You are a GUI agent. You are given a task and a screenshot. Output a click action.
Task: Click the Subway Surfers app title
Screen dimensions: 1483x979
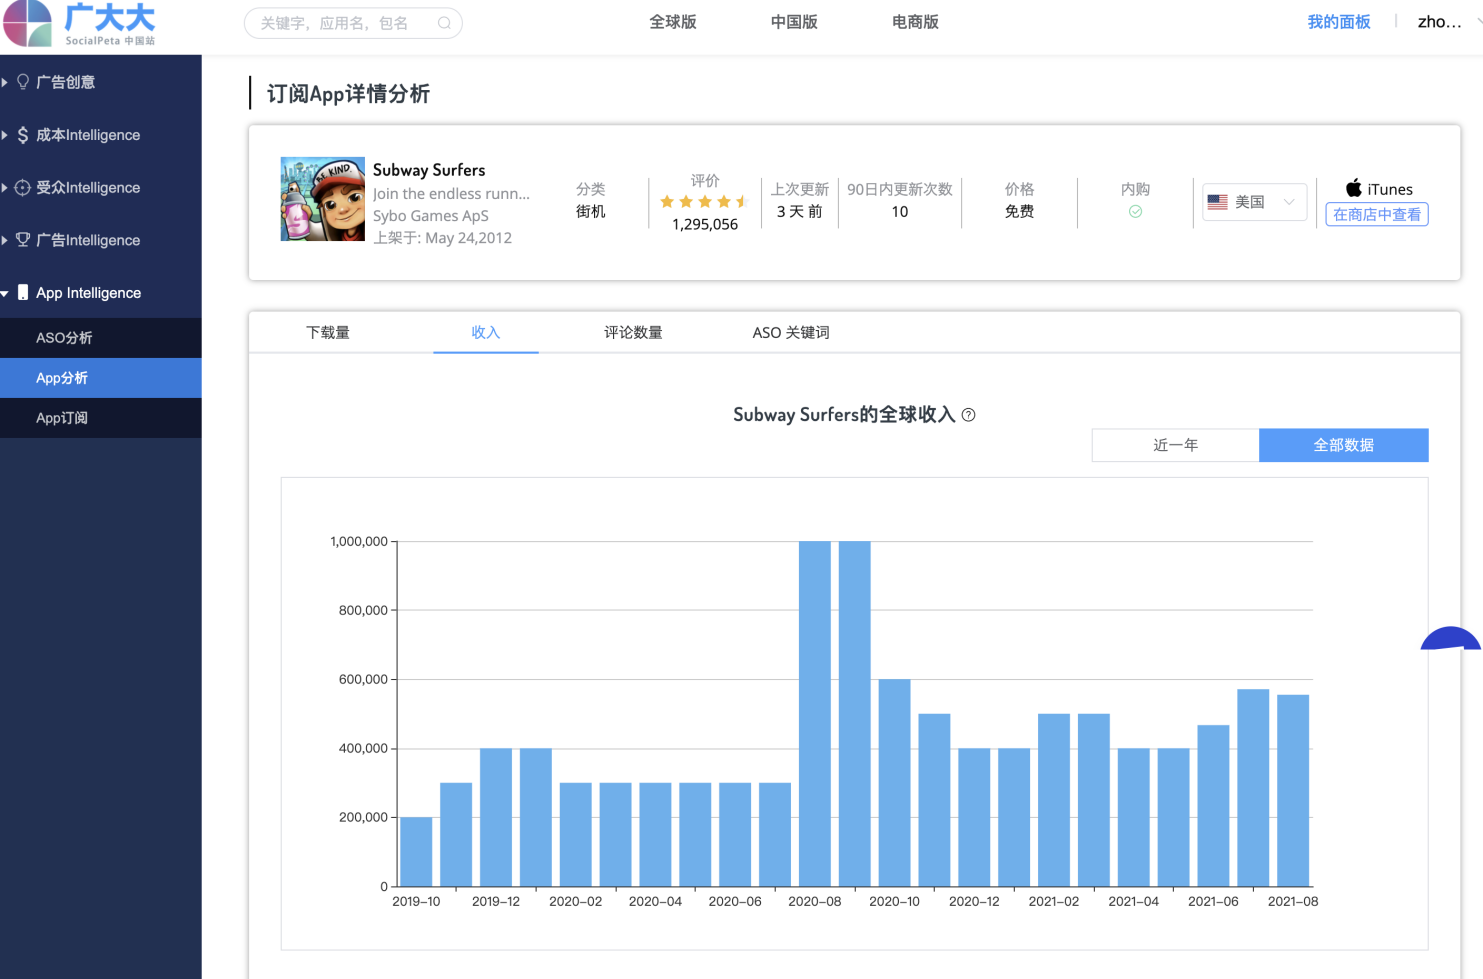[429, 170]
